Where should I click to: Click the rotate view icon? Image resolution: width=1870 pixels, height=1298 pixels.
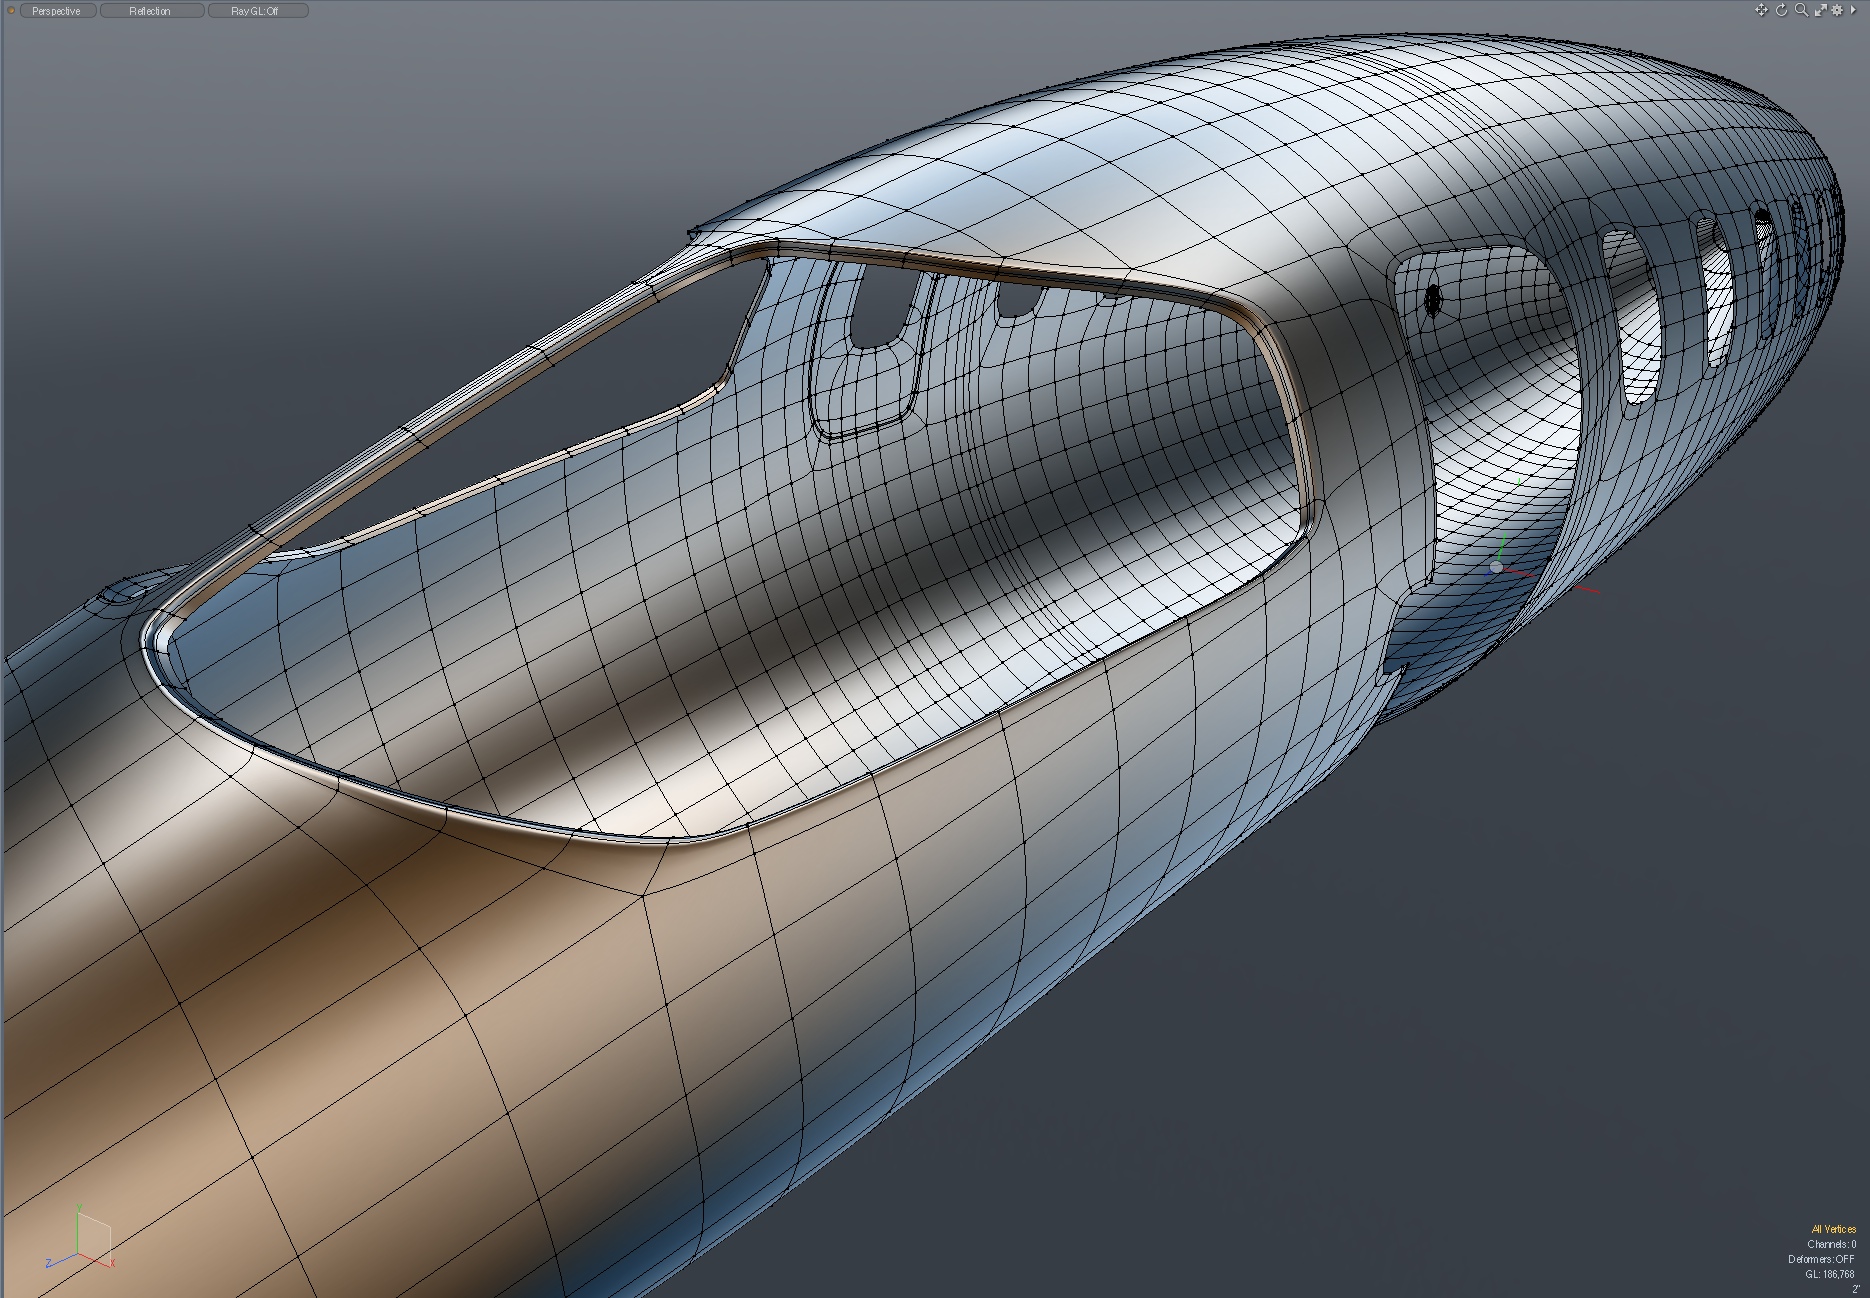(x=1781, y=10)
